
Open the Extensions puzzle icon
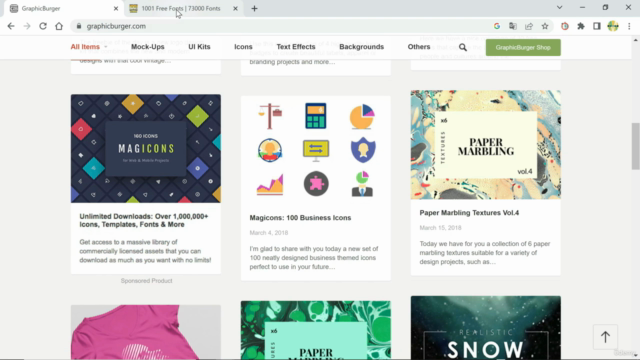pos(581,26)
